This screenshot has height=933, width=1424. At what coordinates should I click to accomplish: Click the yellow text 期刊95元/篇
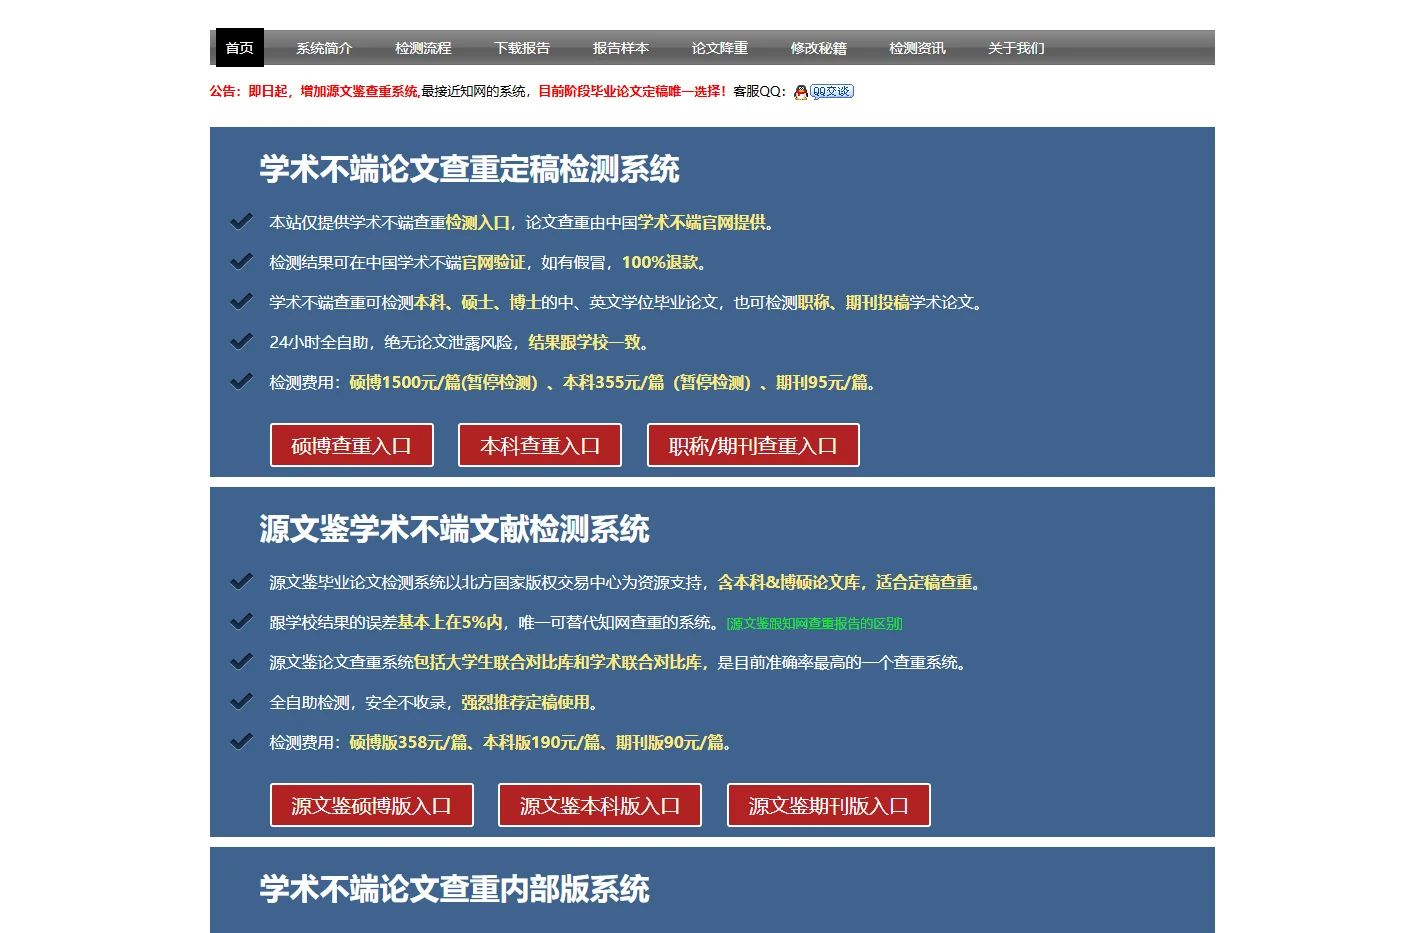822,382
